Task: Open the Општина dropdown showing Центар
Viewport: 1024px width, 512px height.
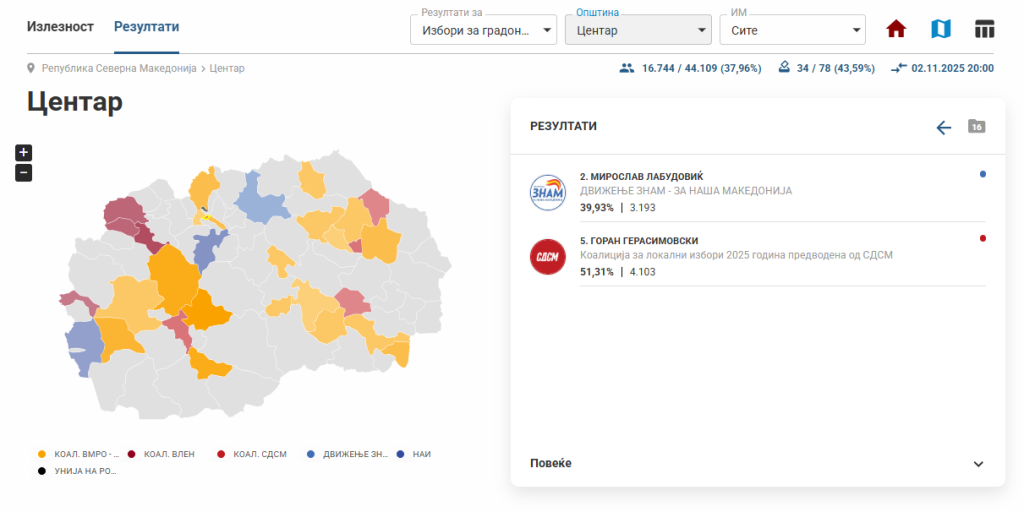Action: pos(637,31)
